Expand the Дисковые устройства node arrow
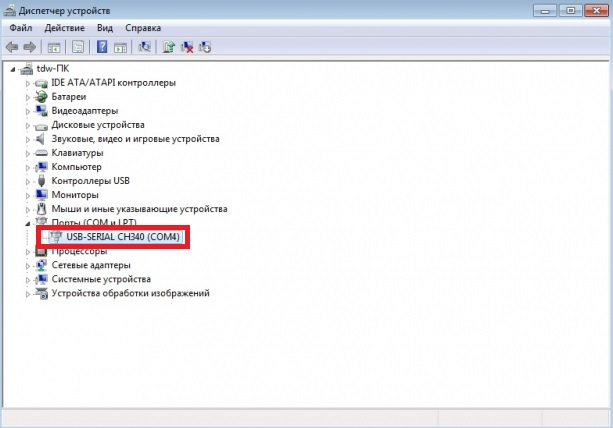The image size is (613, 428). (x=28, y=125)
